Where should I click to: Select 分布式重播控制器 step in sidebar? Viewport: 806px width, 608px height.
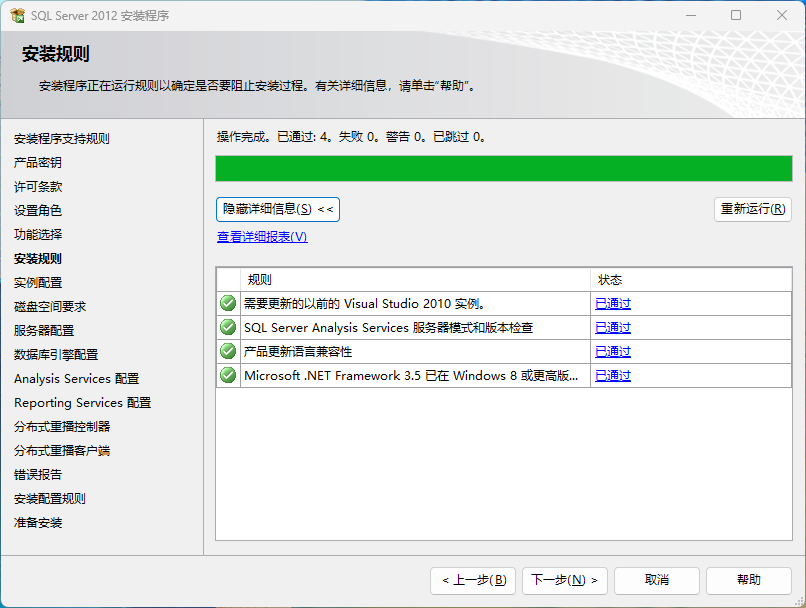[x=62, y=427]
